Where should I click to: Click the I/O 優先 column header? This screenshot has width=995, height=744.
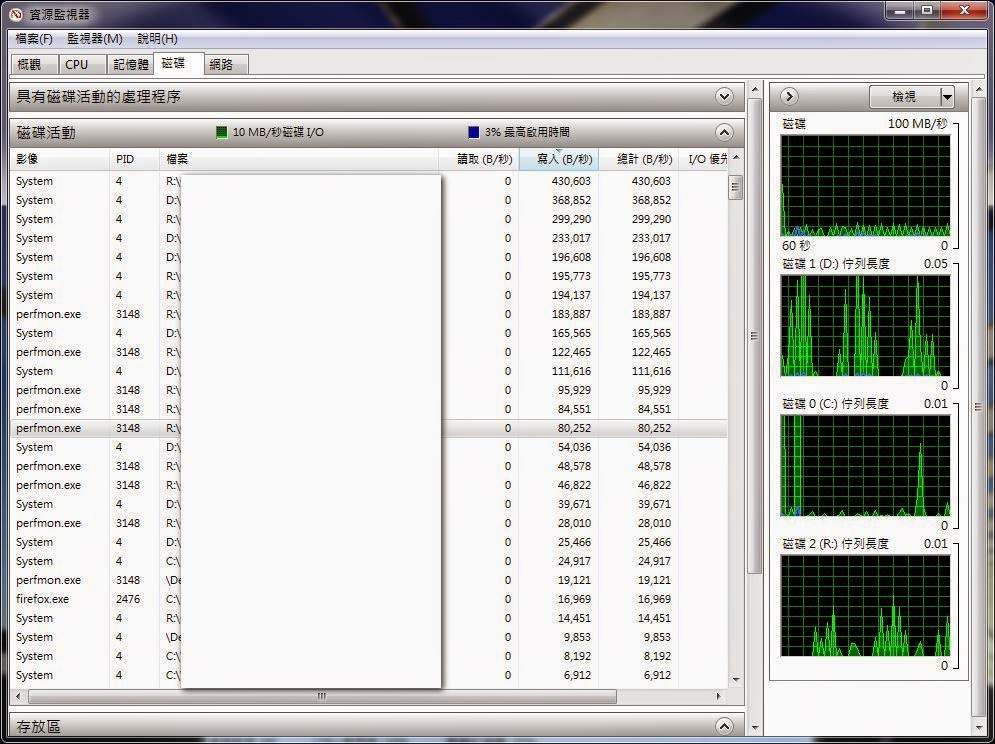click(x=703, y=159)
